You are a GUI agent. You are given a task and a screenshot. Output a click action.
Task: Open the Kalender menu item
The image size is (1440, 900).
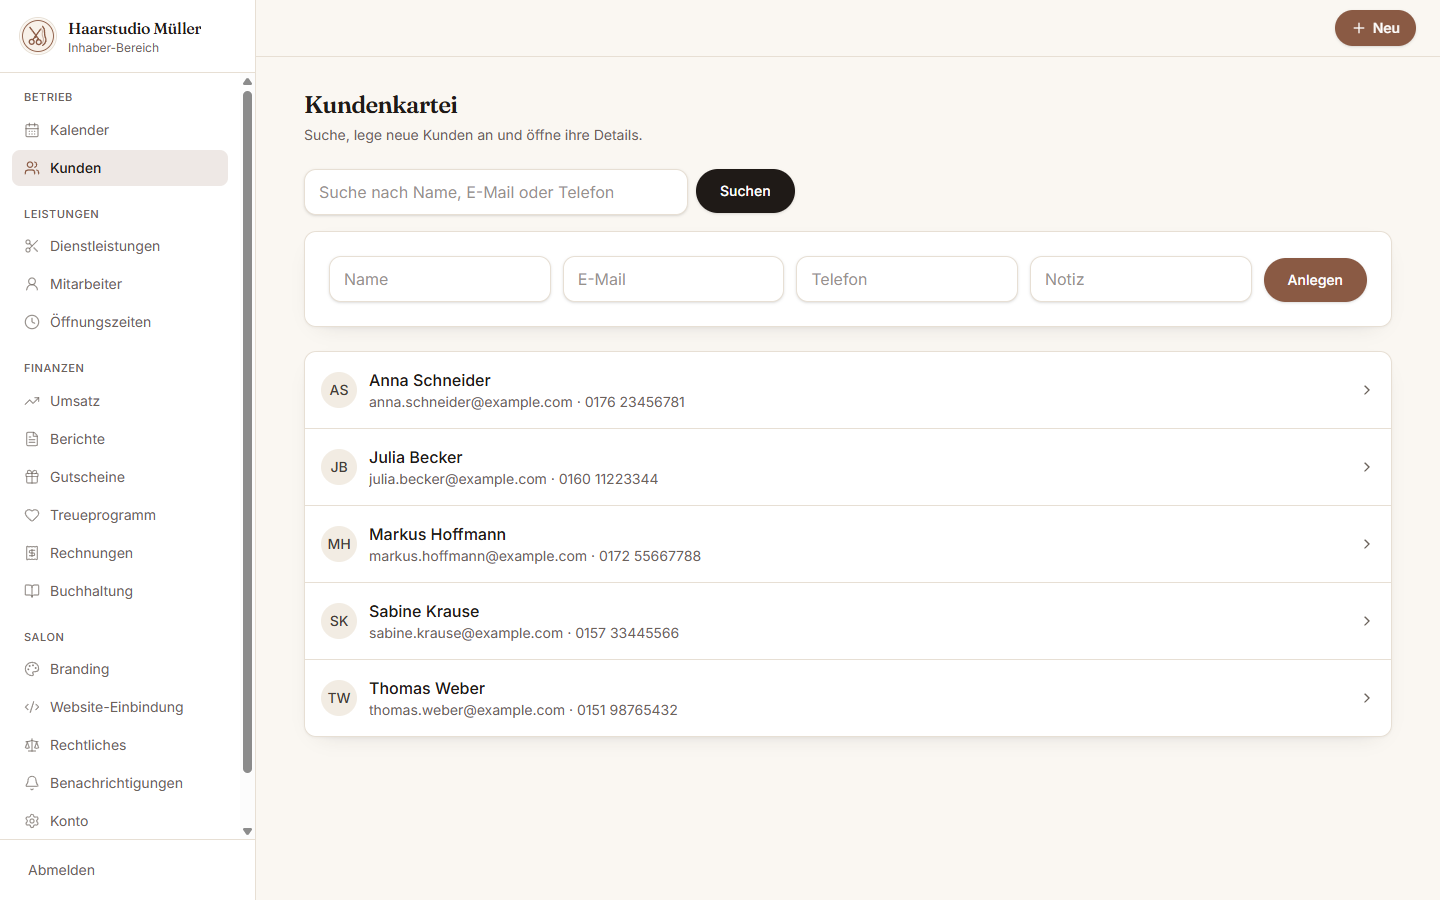tap(120, 130)
